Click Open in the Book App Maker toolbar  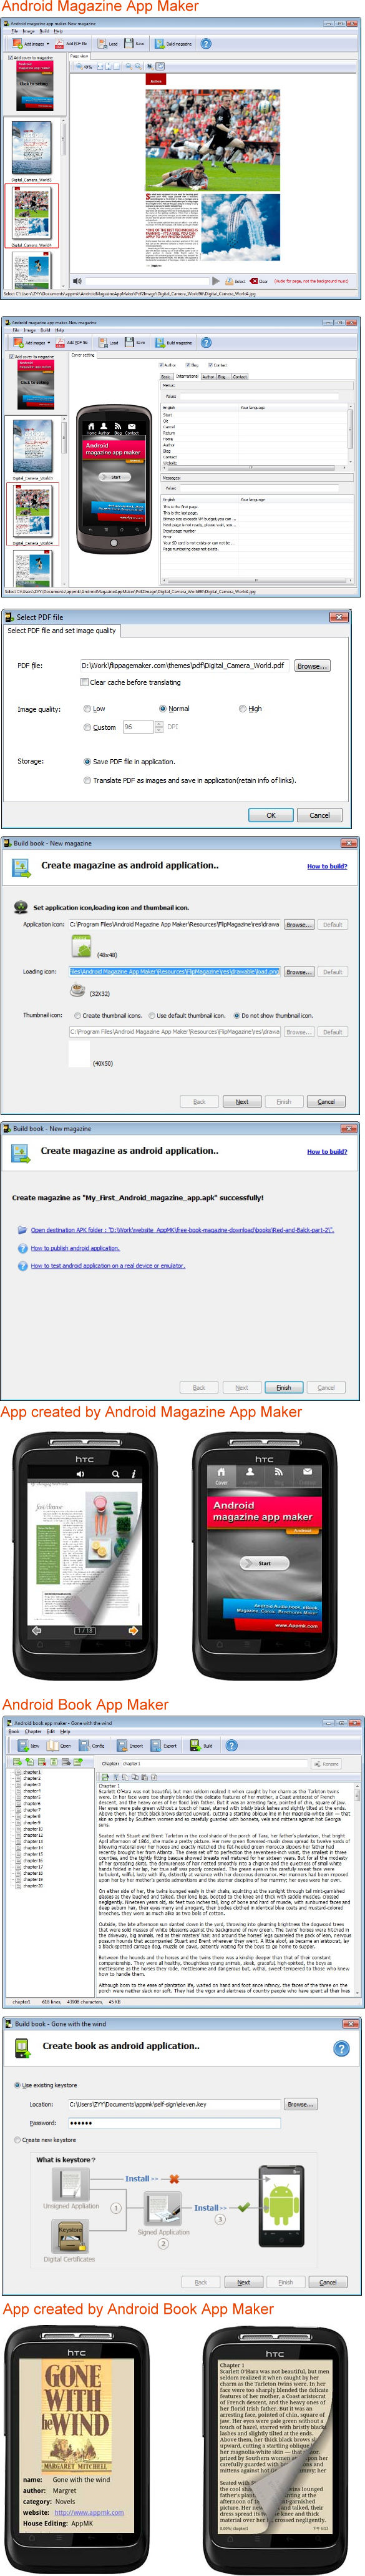point(60,1745)
